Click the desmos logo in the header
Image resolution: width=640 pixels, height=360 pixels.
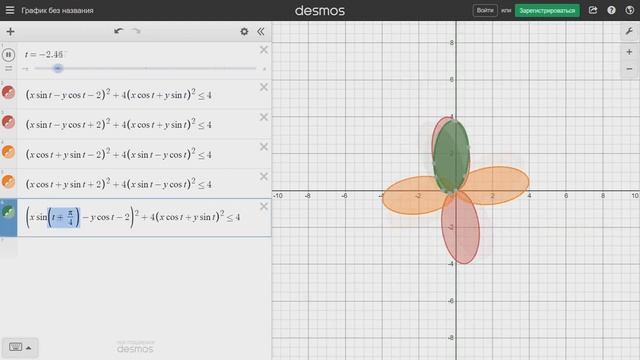(x=320, y=11)
